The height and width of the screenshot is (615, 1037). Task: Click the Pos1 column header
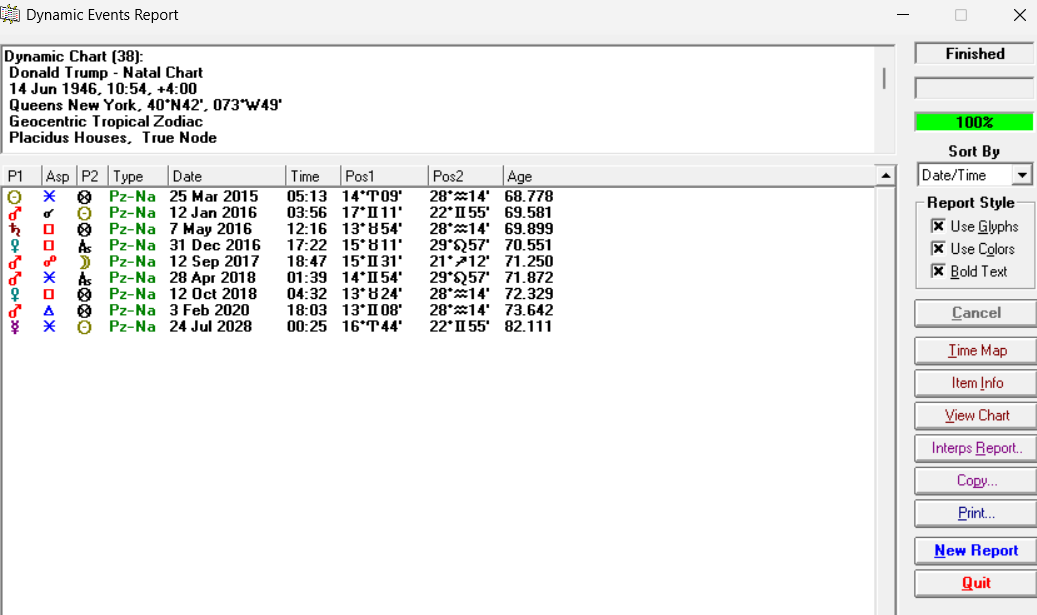pyautogui.click(x=384, y=177)
